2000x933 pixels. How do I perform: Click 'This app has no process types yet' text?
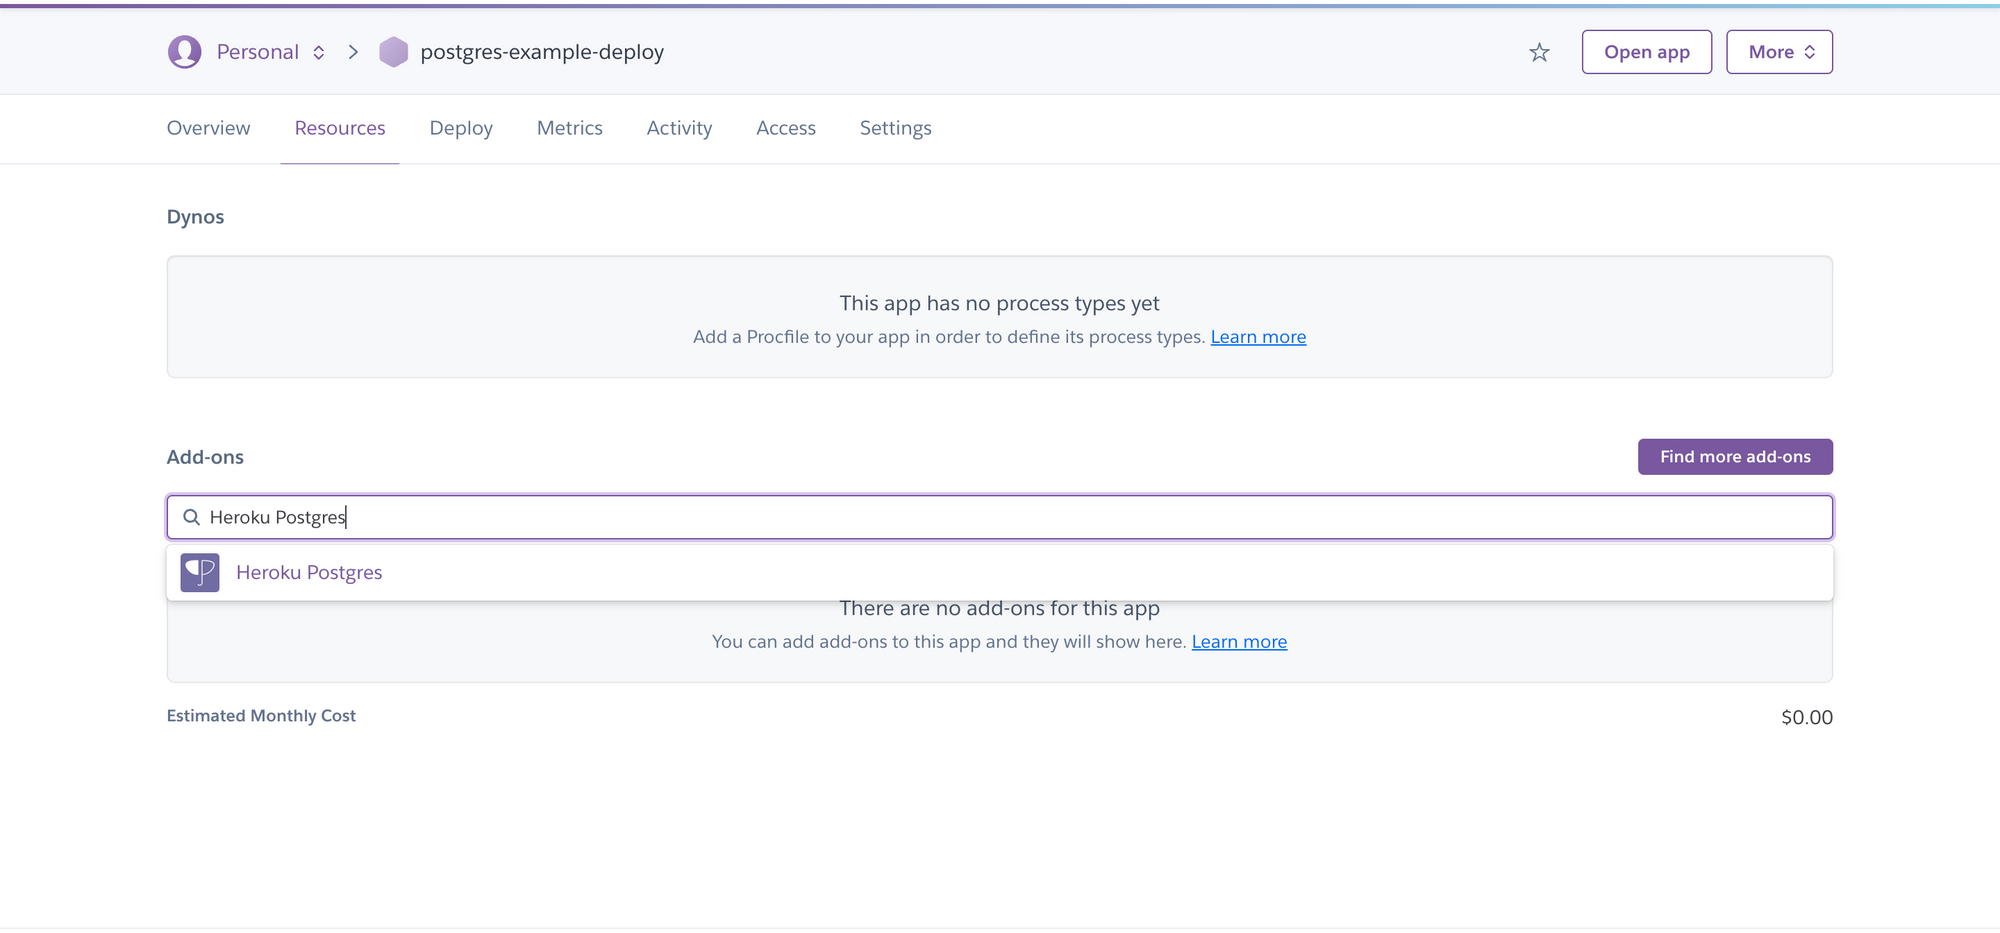point(1000,303)
